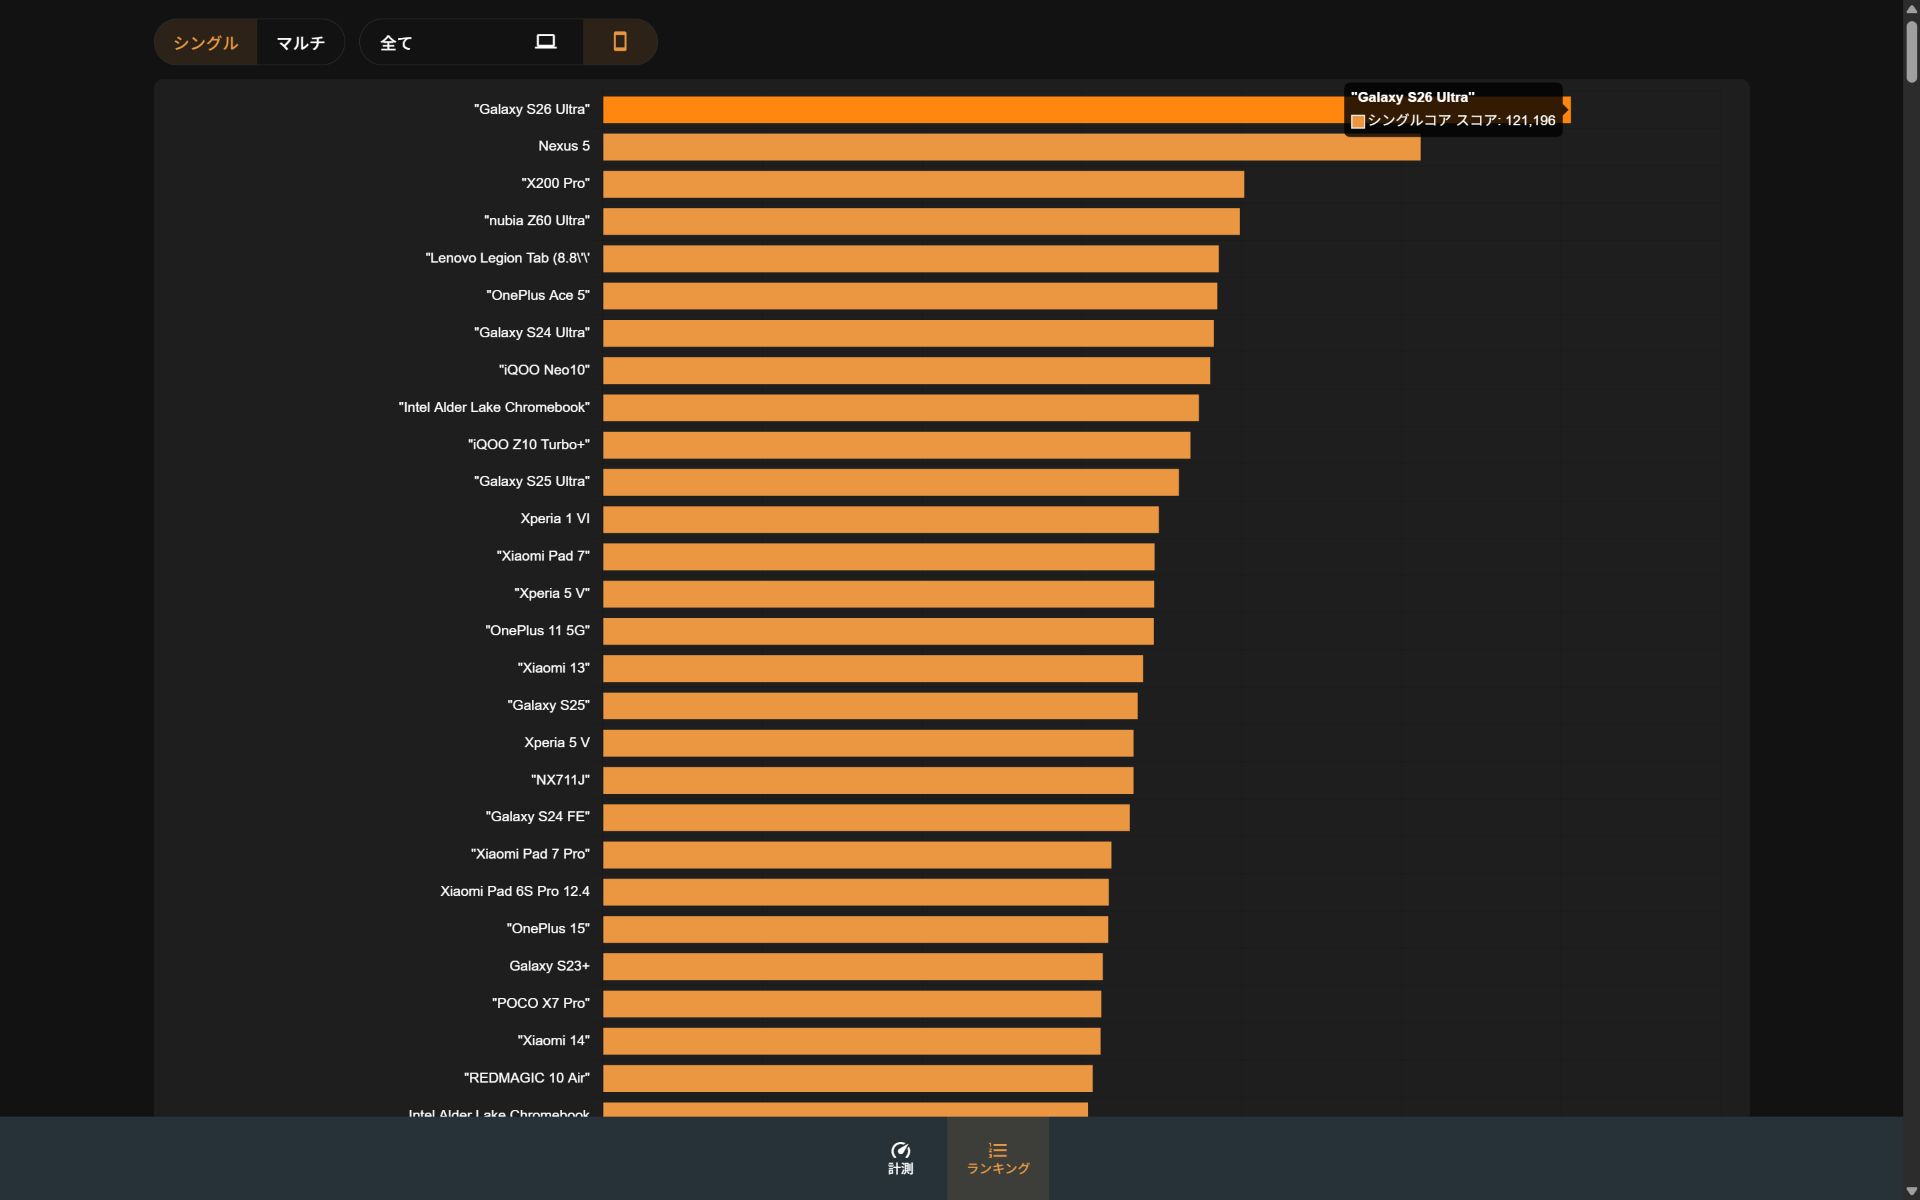
Task: Filter ranking by mobile phone icon
Action: point(620,42)
